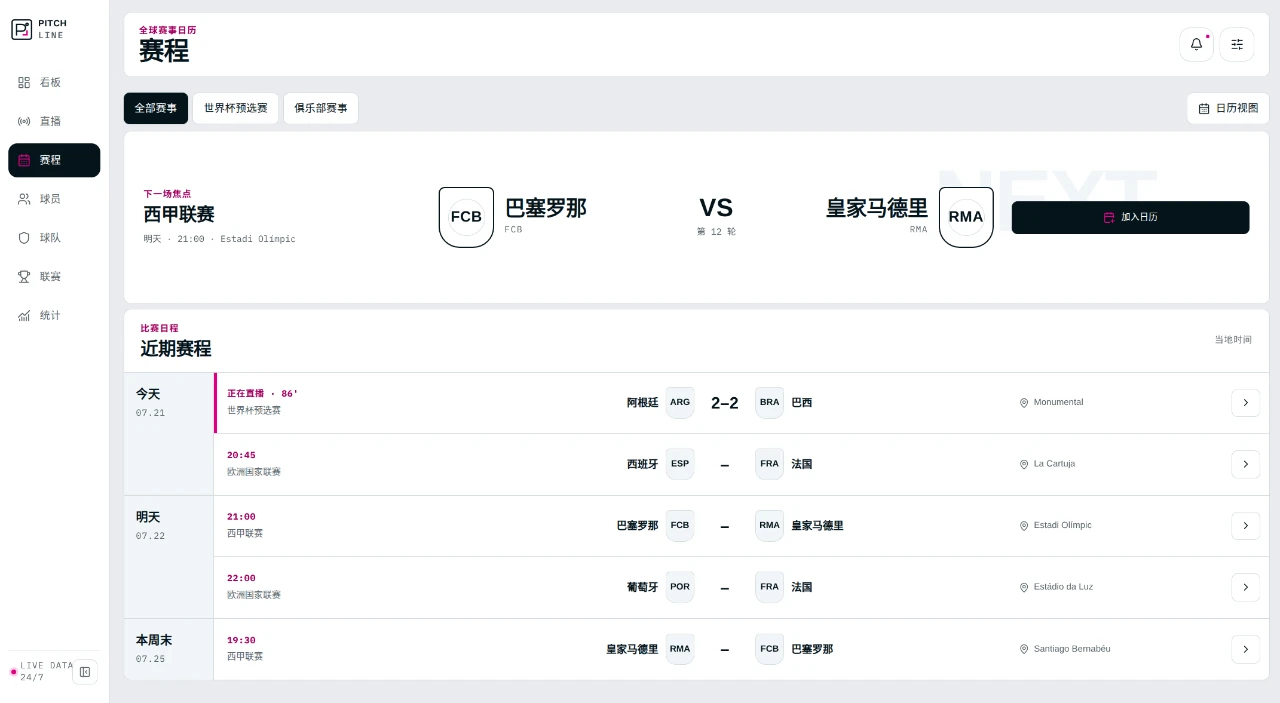The image size is (1280, 703).
Task: Click FCB badge in 19:30 row
Action: point(769,649)
